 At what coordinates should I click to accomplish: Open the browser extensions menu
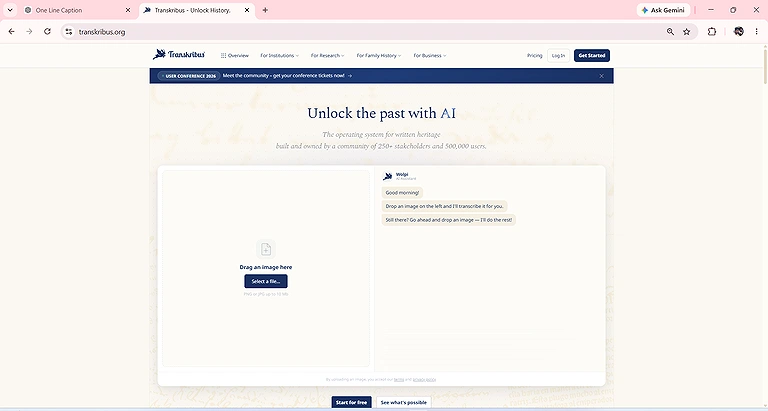click(712, 32)
